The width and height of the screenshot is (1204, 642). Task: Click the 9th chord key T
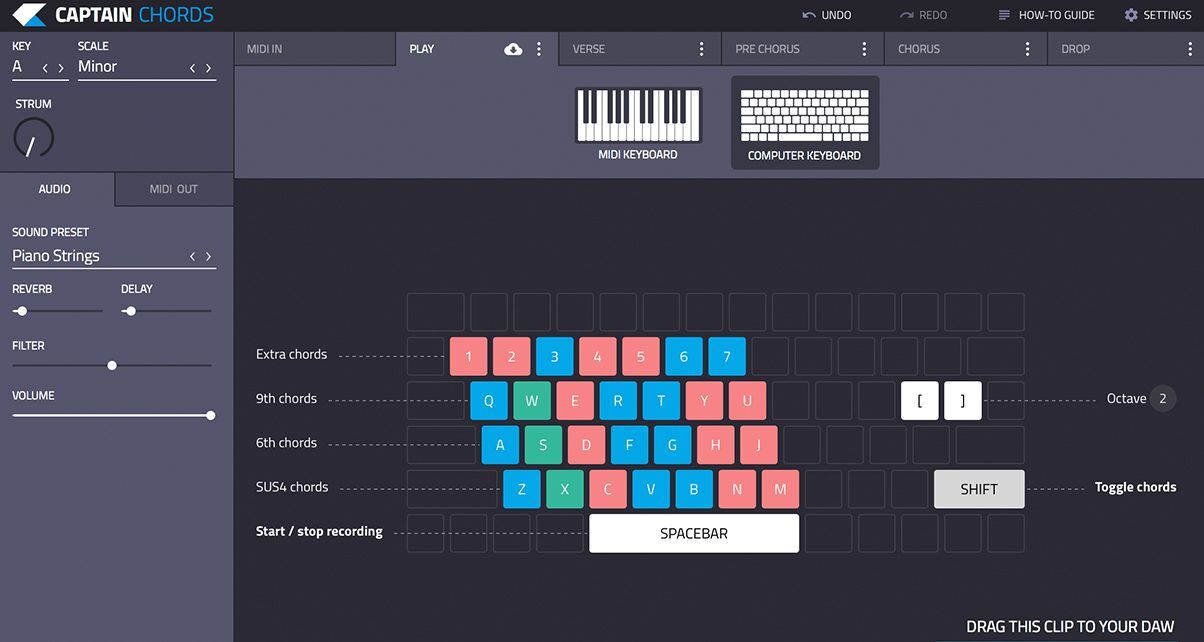click(x=661, y=400)
